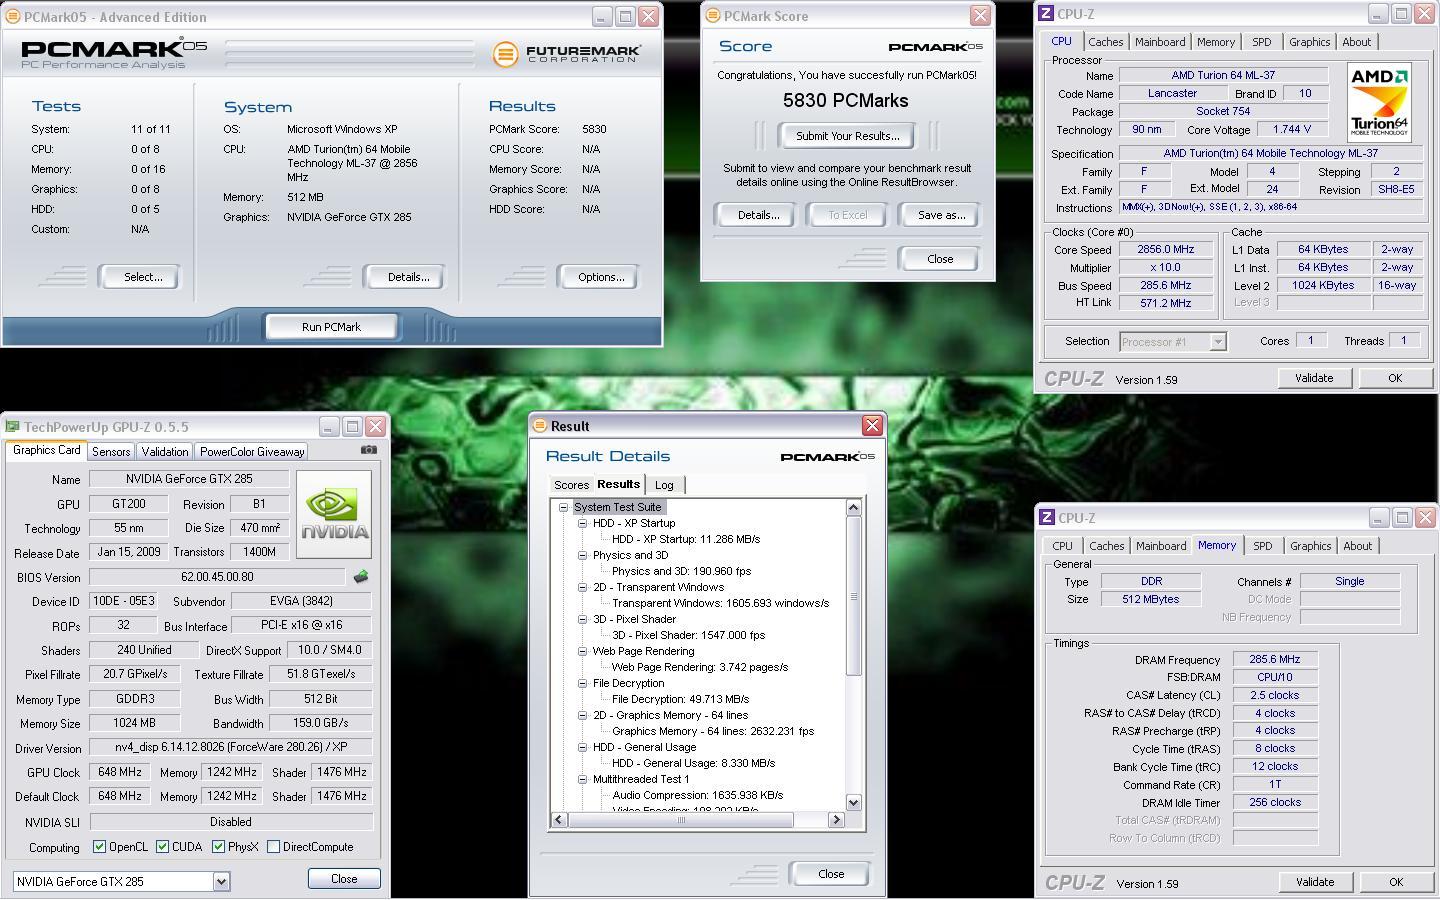Close the Result dialog with title X
Viewport: 1440px width, 900px height.
tap(872, 426)
